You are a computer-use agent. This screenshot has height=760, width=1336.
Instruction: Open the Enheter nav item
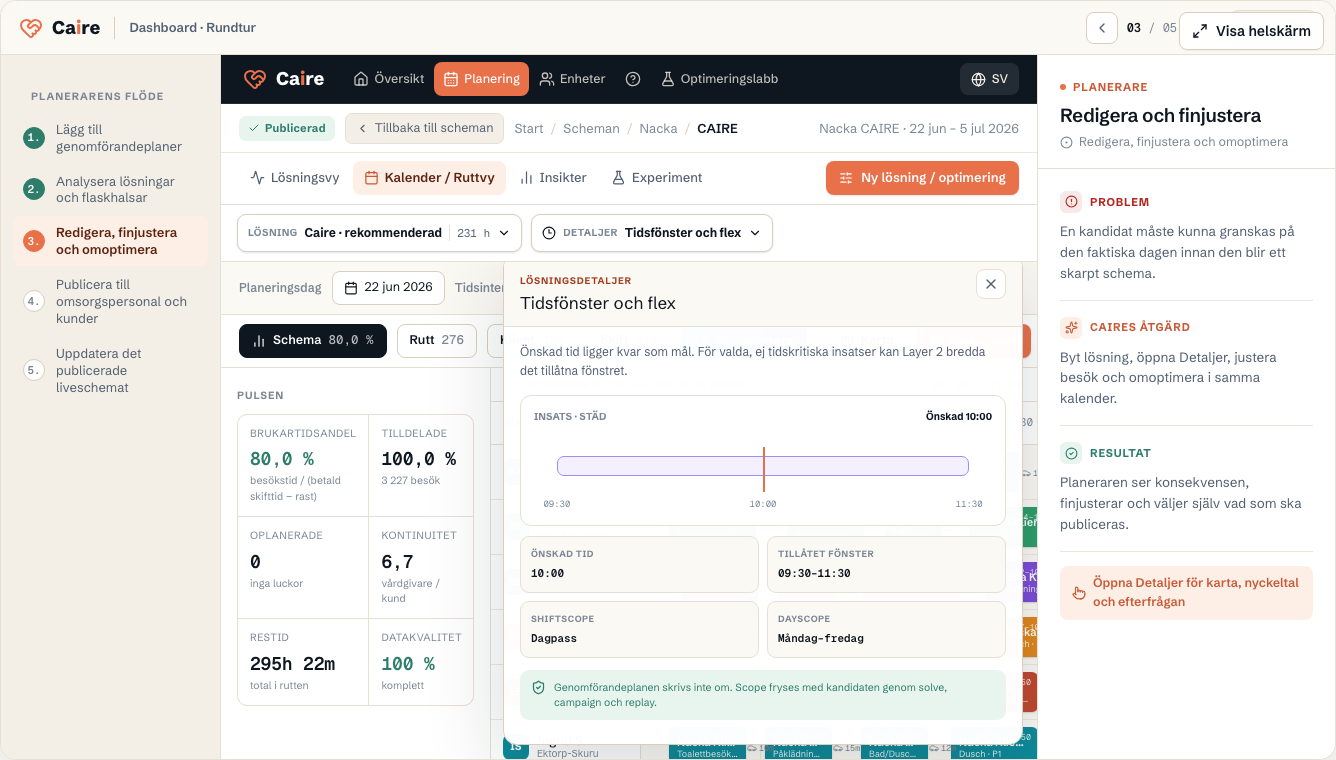(572, 79)
